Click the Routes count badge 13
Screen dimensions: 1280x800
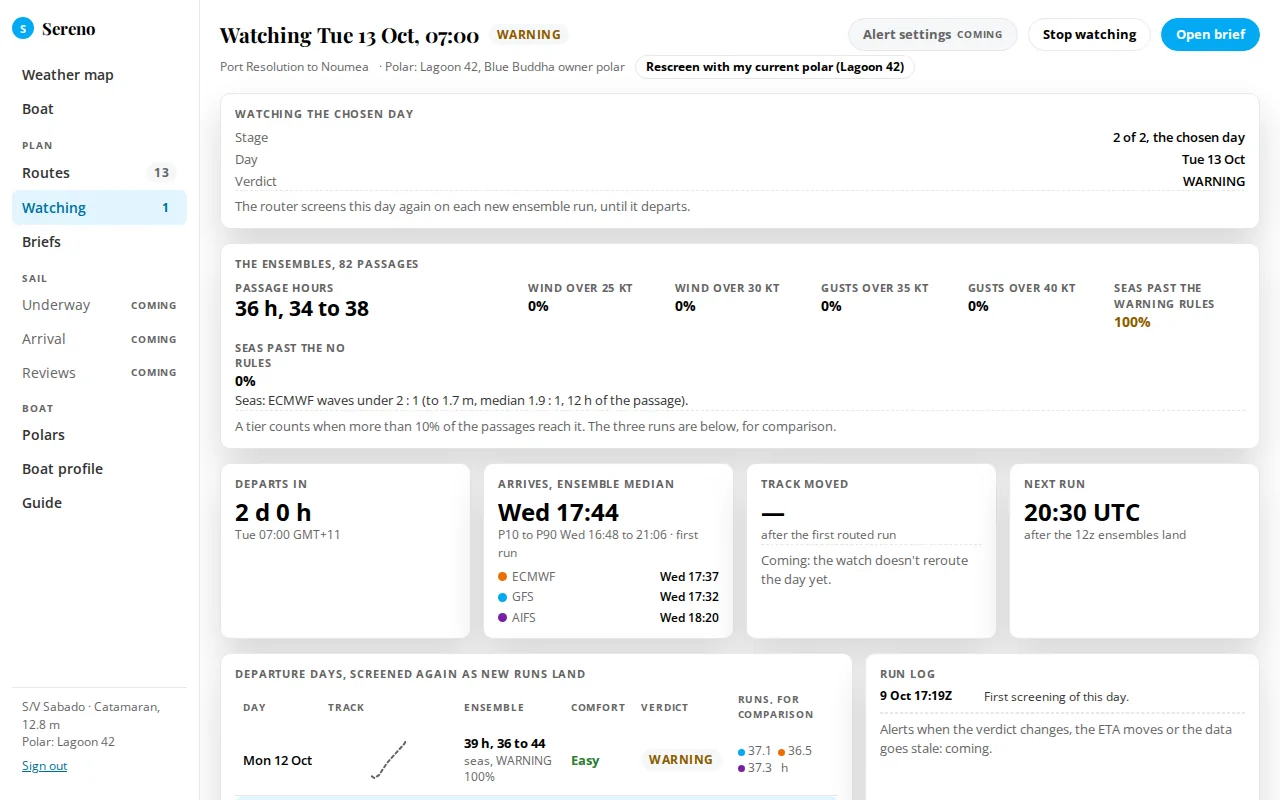161,173
